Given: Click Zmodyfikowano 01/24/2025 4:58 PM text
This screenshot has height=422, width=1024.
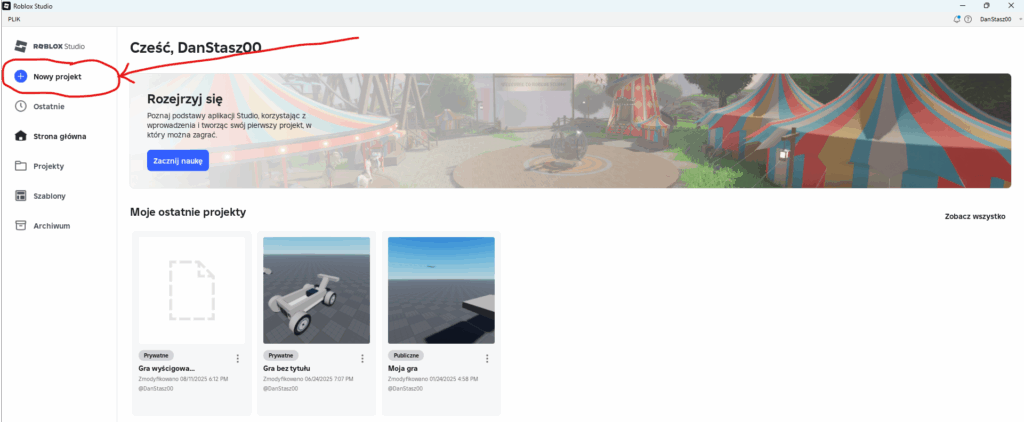Looking at the screenshot, I should point(432,379).
